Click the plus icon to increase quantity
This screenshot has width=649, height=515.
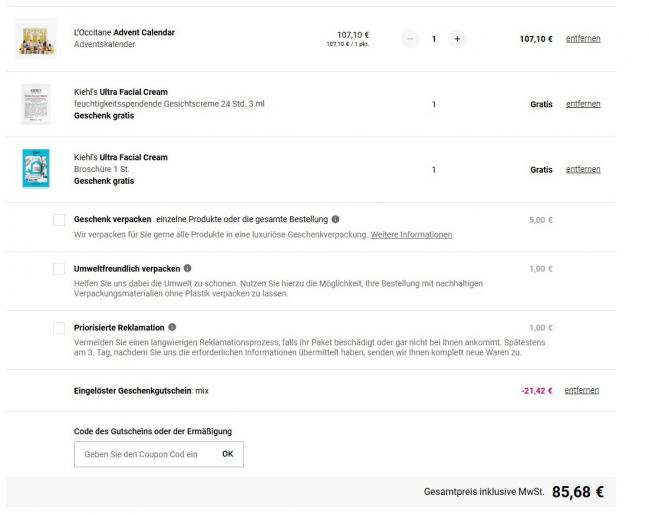[x=457, y=39]
